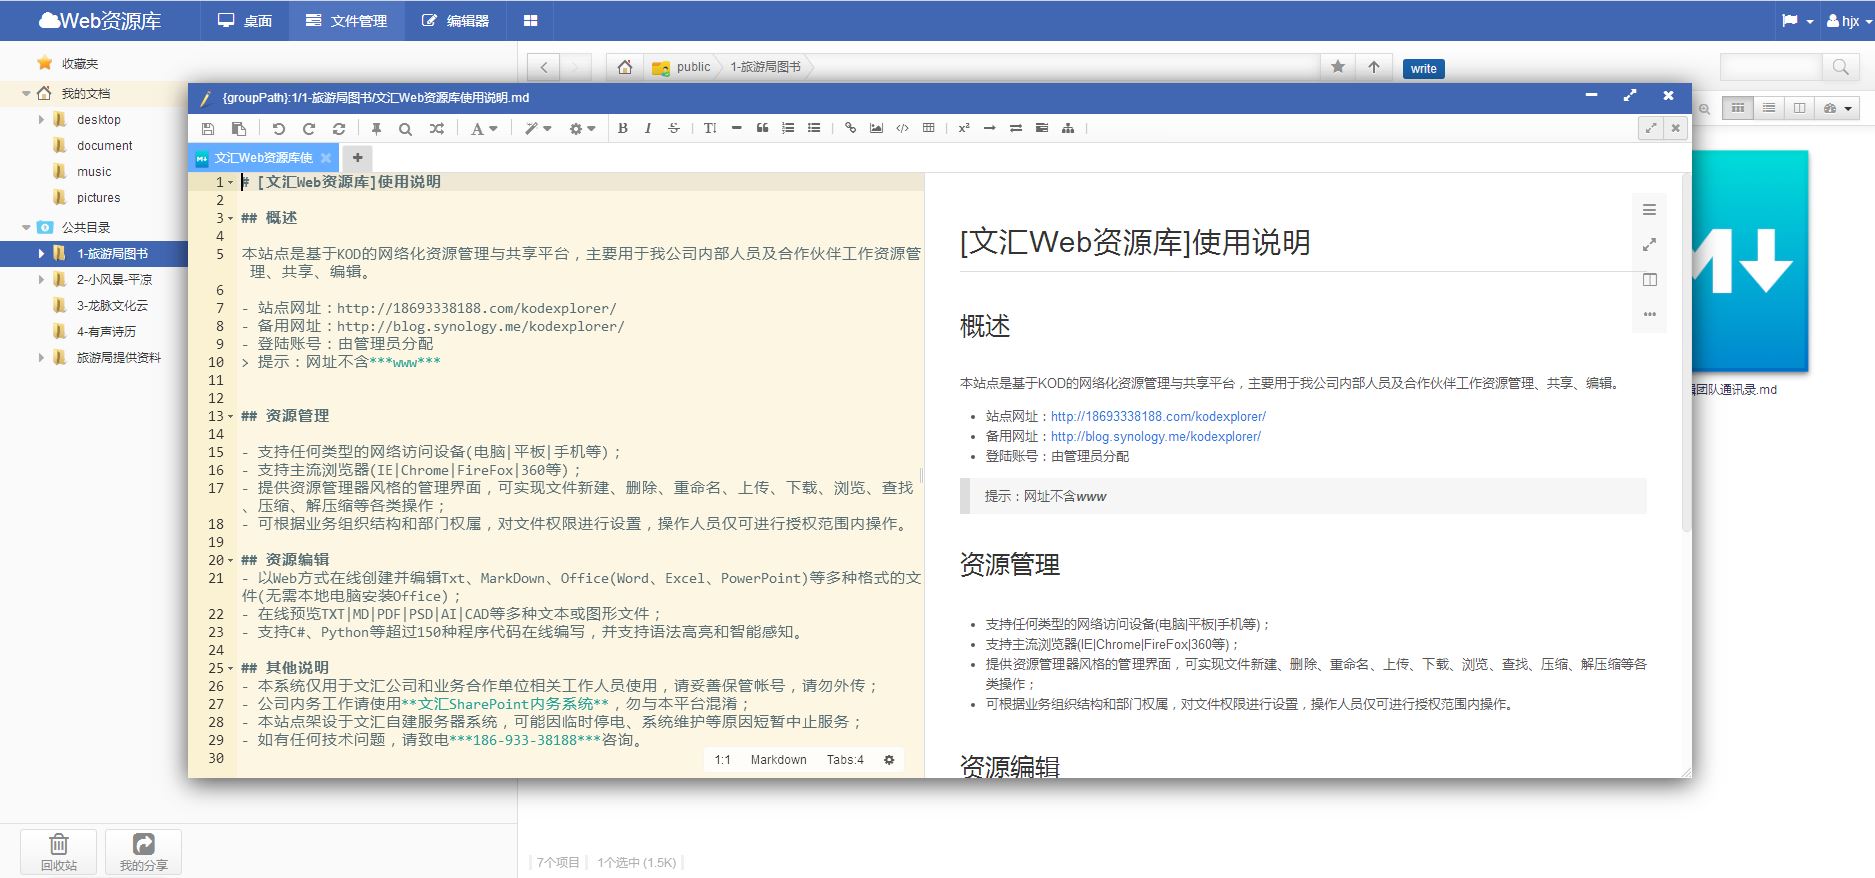1875x878 pixels.
Task: Apply italic formatting
Action: (x=648, y=128)
